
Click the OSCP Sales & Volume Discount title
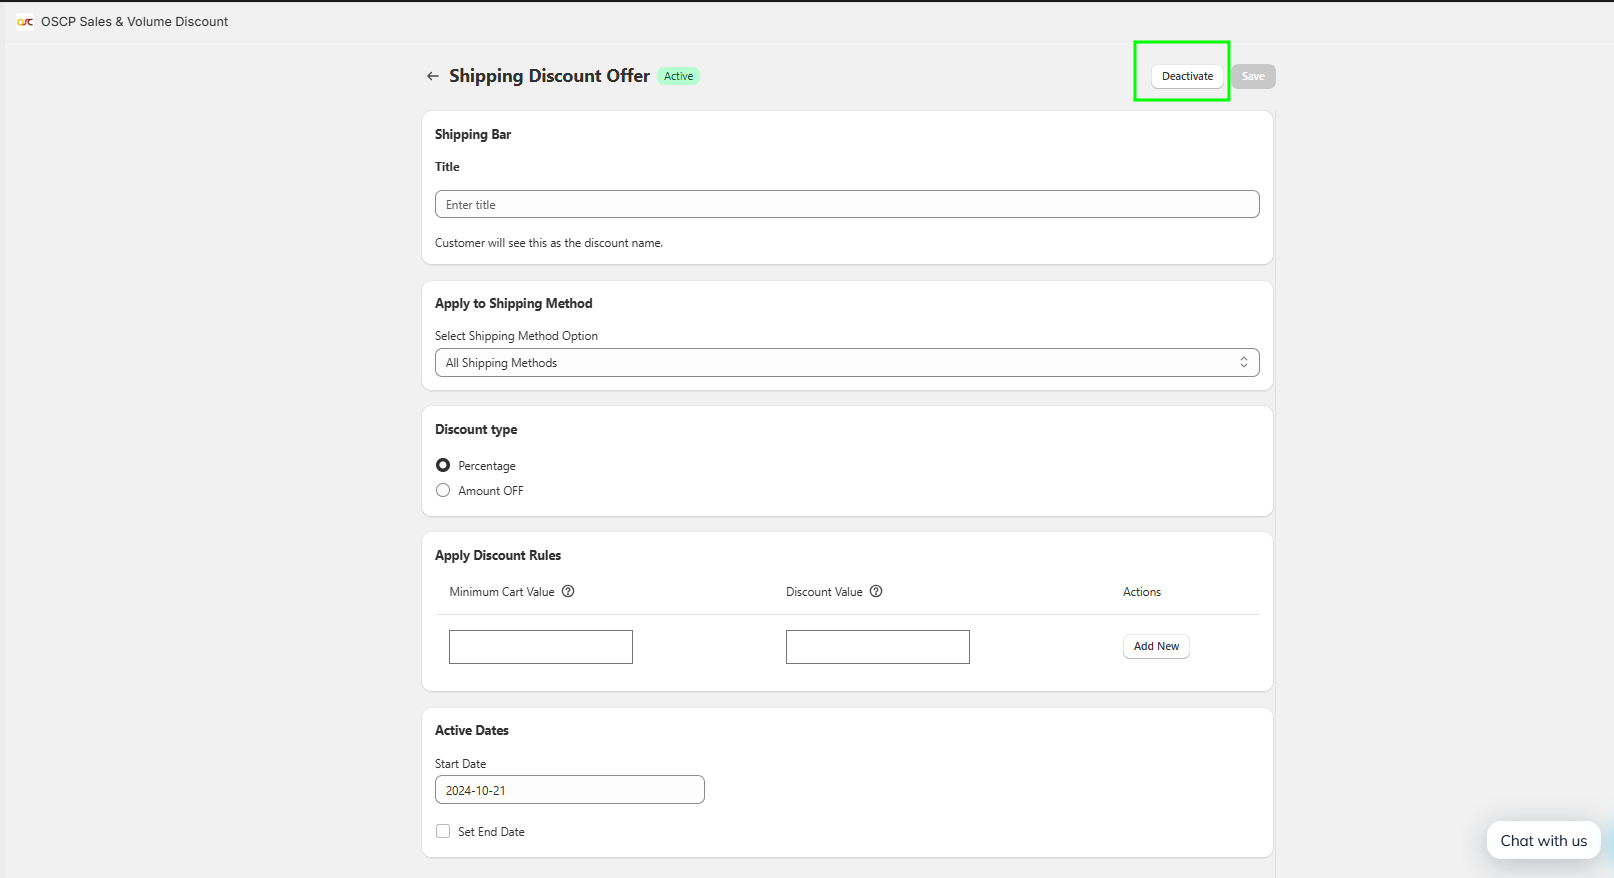pyautogui.click(x=134, y=22)
